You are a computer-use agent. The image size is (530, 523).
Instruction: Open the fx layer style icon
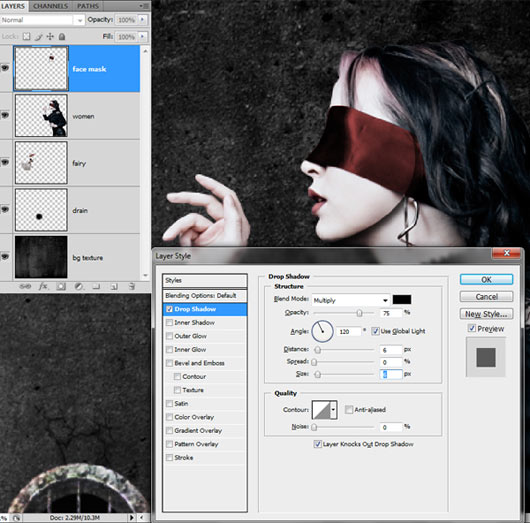pyautogui.click(x=43, y=287)
